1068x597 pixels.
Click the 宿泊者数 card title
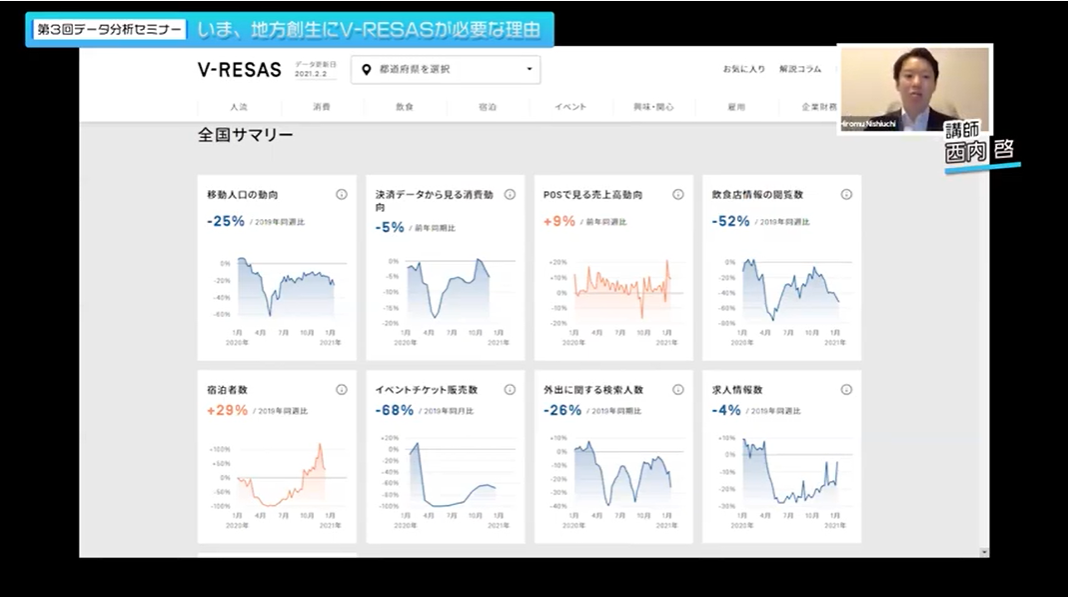pos(227,390)
